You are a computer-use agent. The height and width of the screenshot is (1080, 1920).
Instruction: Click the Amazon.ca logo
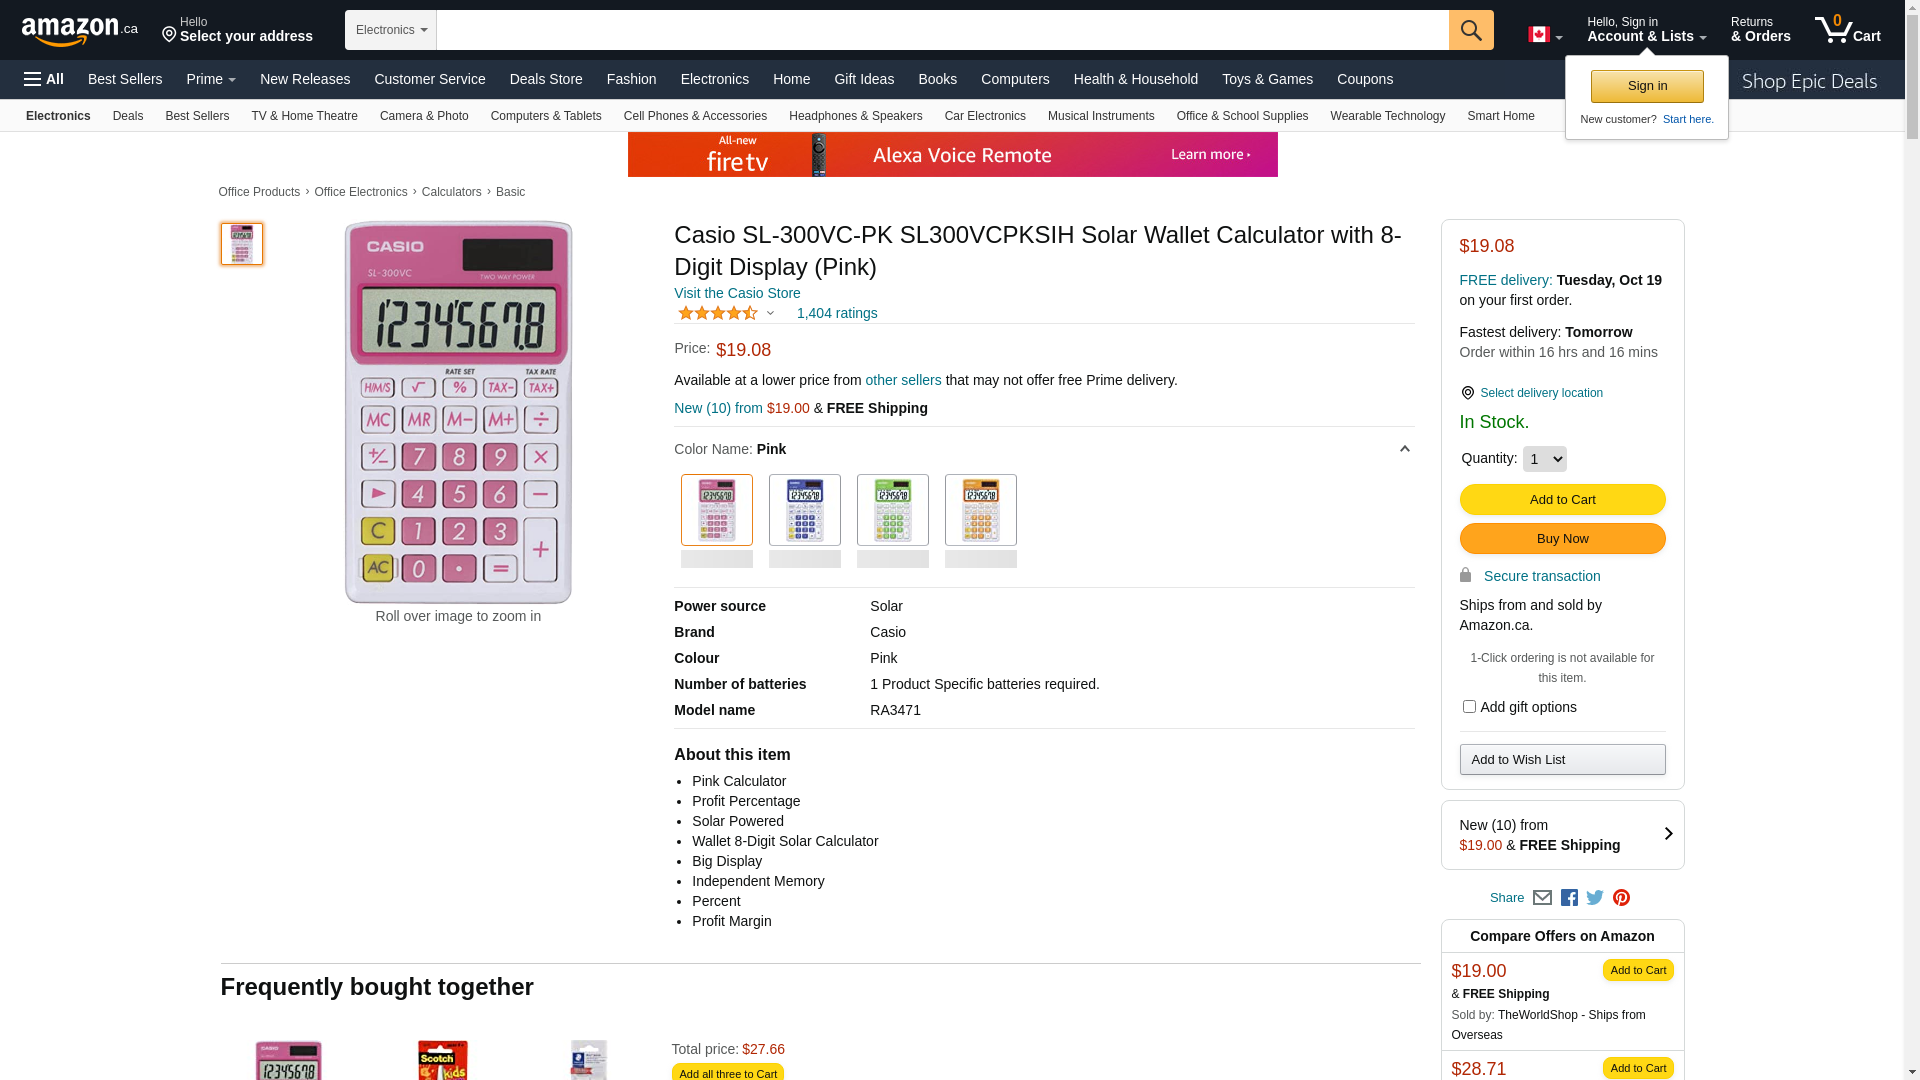[x=80, y=31]
